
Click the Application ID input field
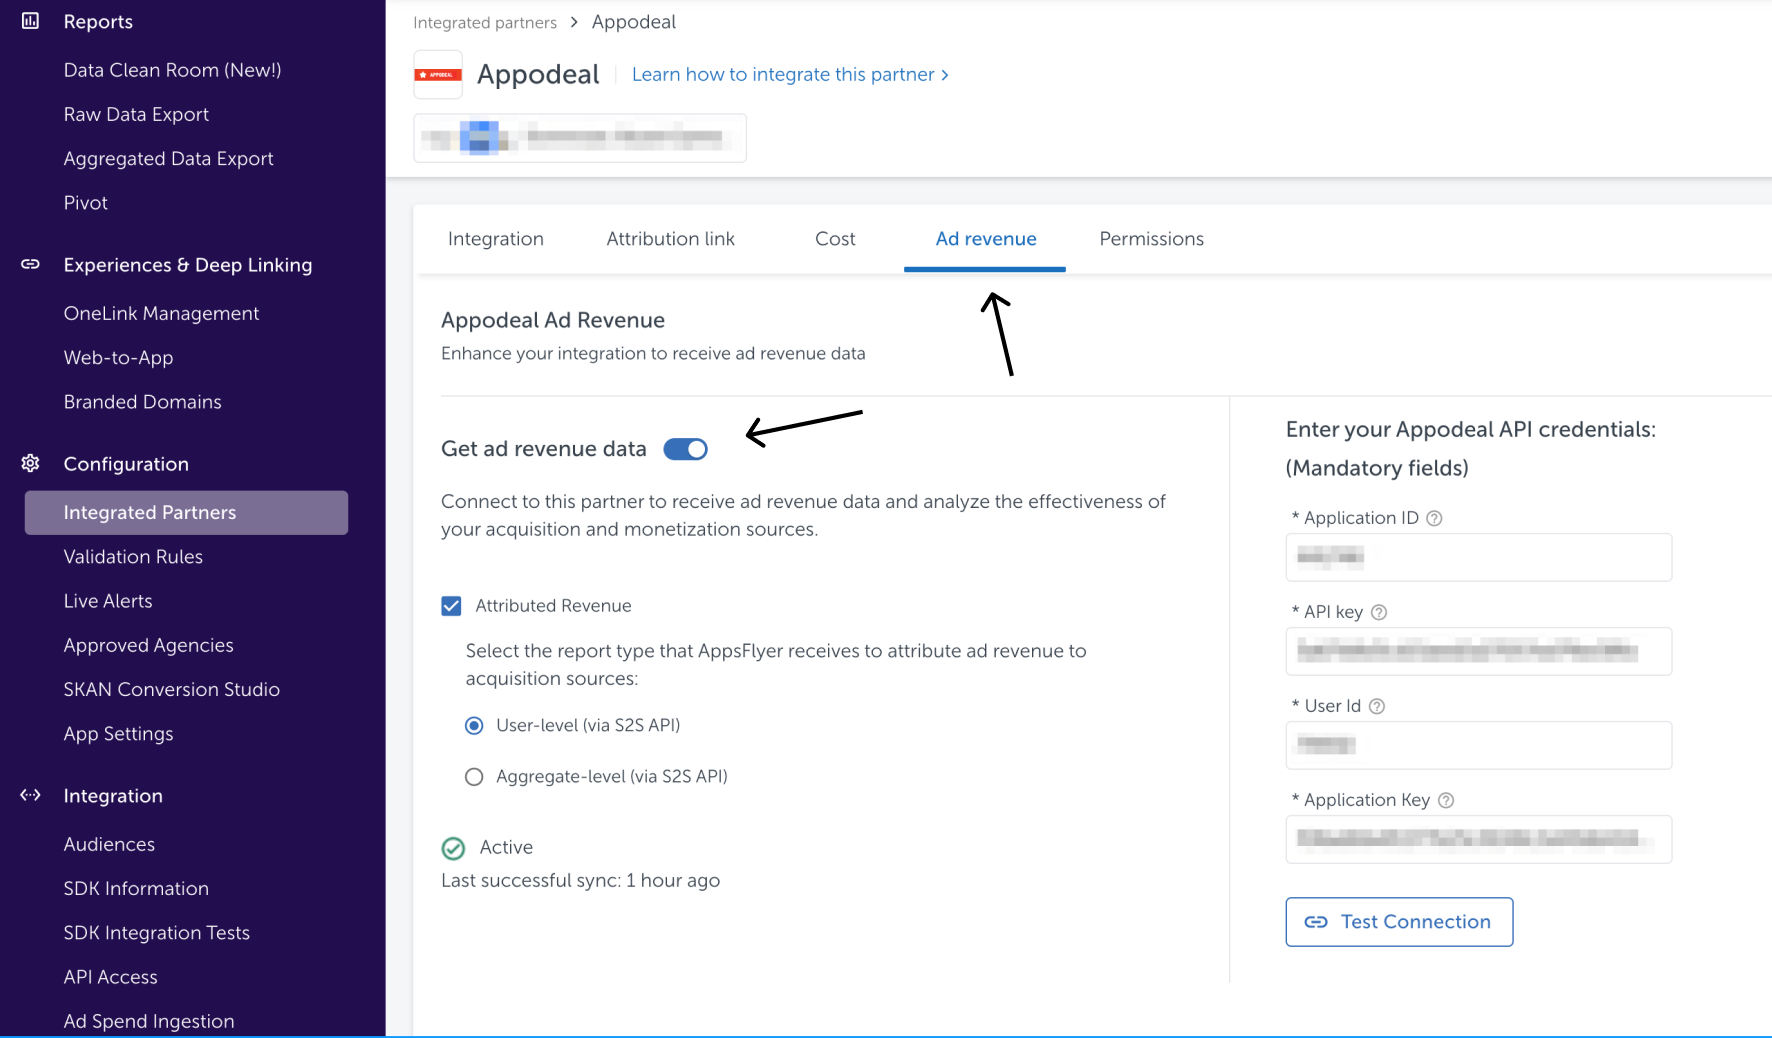(1478, 557)
